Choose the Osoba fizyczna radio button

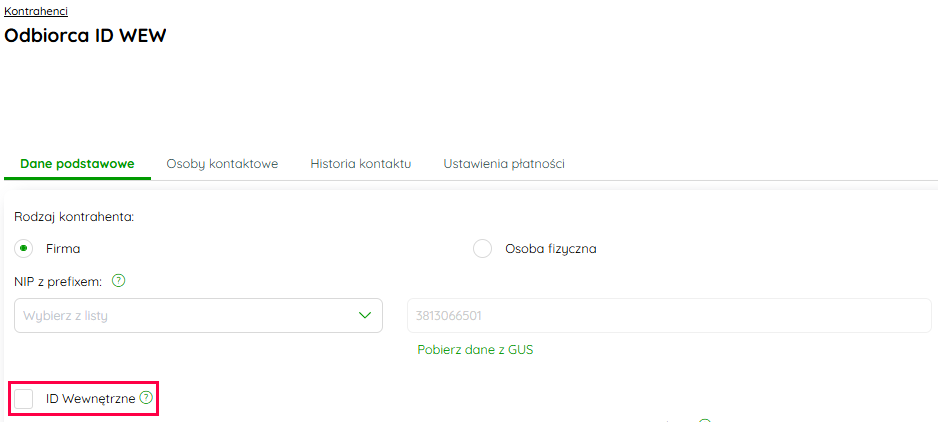[482, 249]
